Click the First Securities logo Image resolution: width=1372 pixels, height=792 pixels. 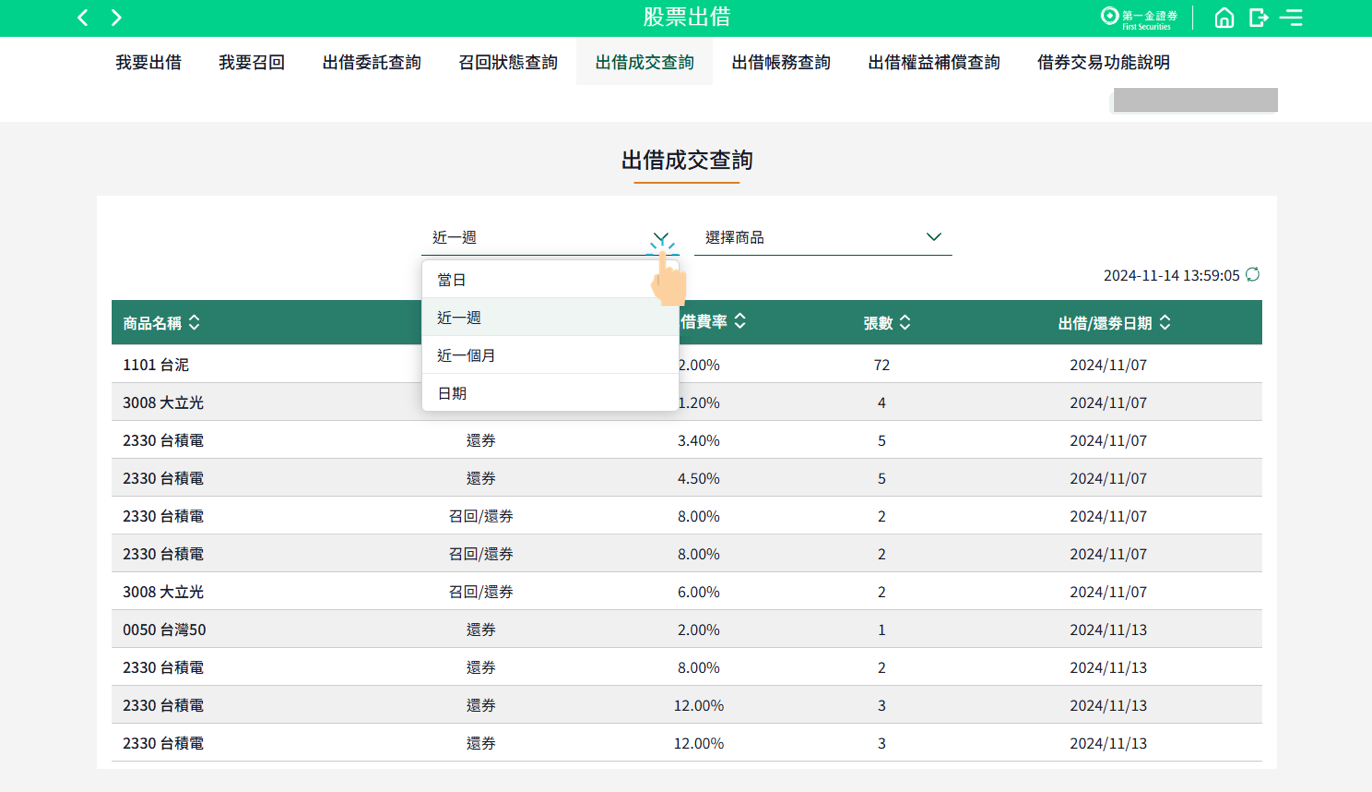coord(1139,17)
